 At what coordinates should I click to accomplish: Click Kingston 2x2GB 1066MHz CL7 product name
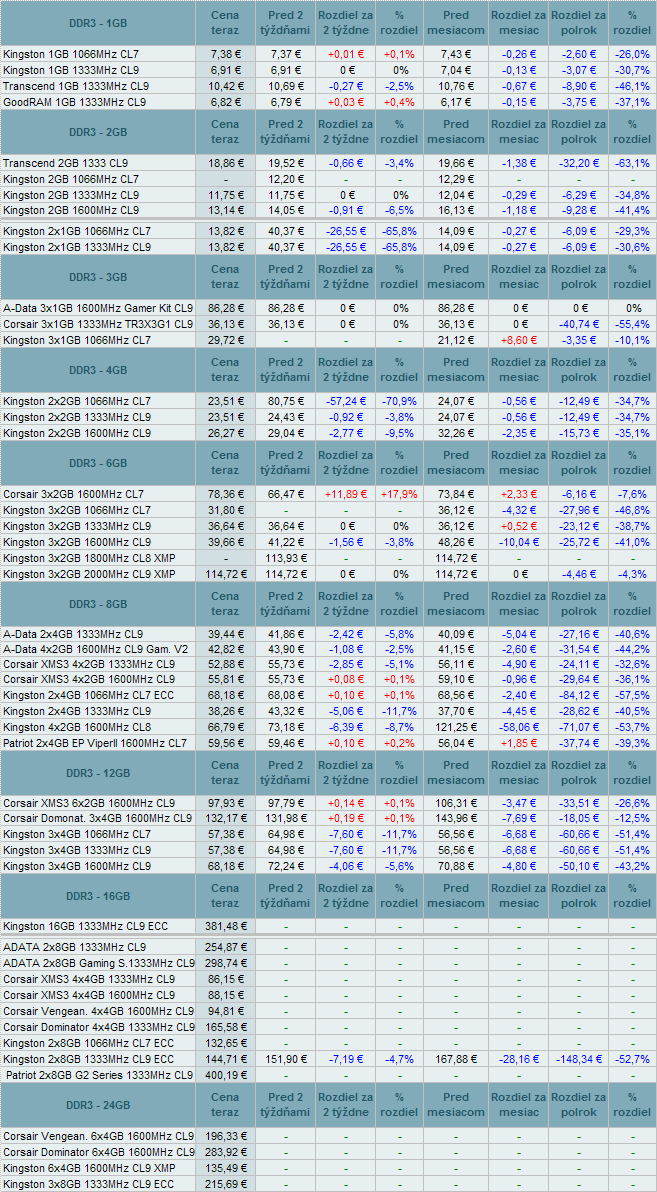(77, 401)
